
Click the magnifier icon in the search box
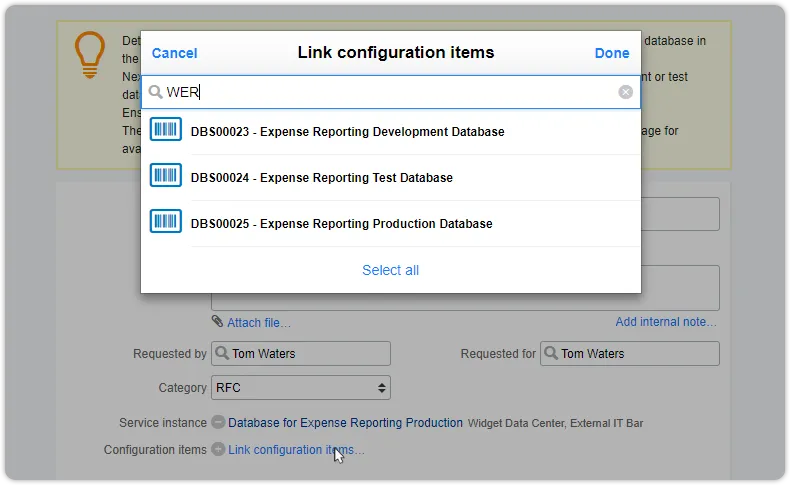(x=156, y=92)
